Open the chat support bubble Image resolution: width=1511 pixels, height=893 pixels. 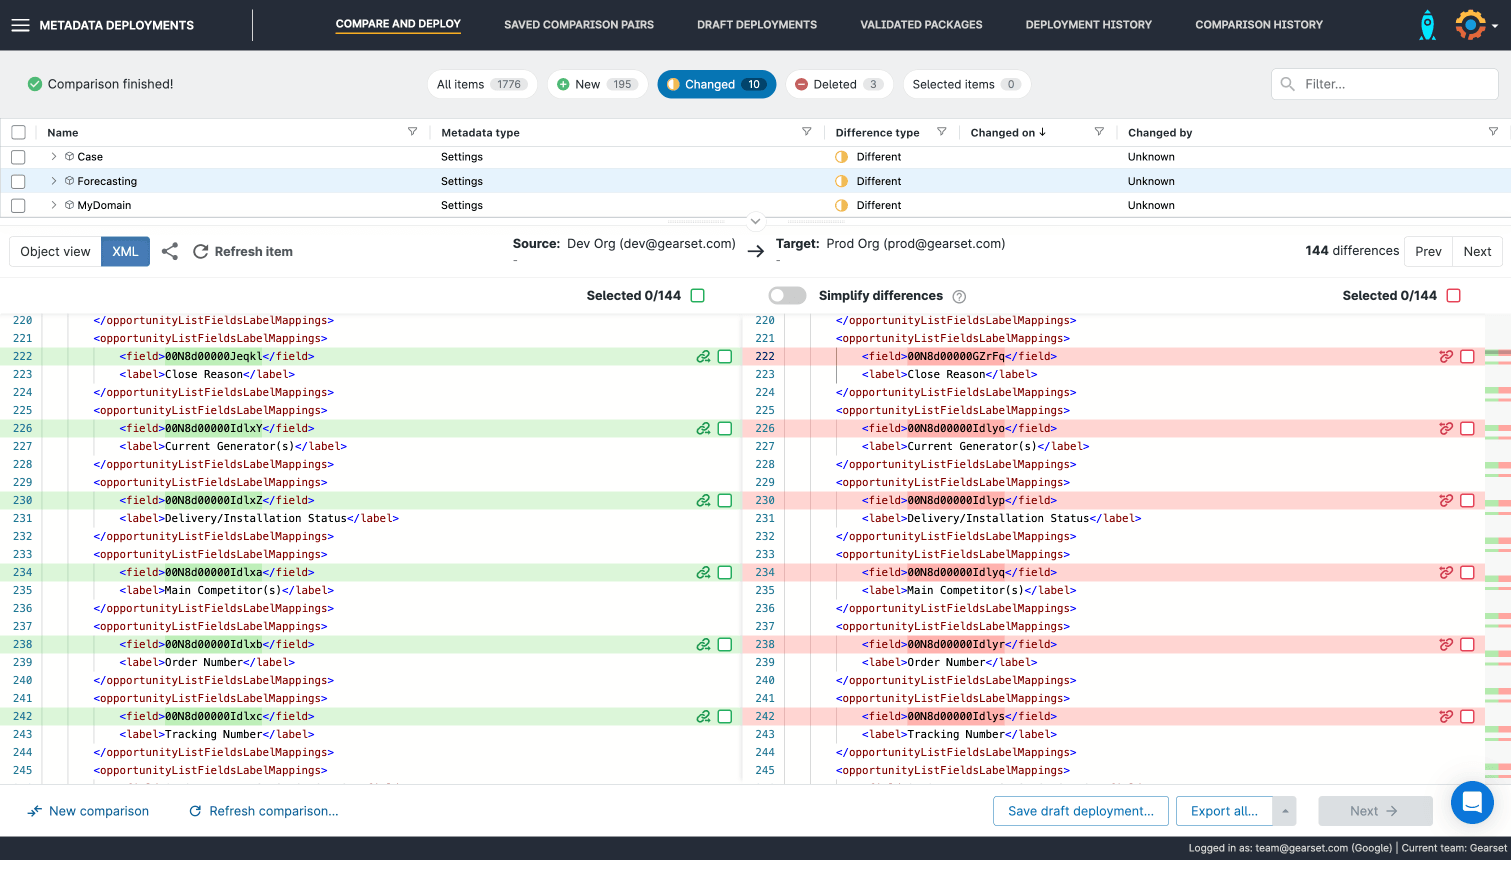(x=1471, y=802)
